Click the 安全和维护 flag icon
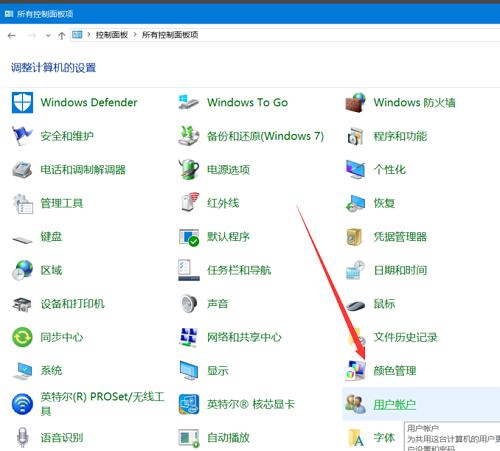The height and width of the screenshot is (451, 500). click(22, 136)
